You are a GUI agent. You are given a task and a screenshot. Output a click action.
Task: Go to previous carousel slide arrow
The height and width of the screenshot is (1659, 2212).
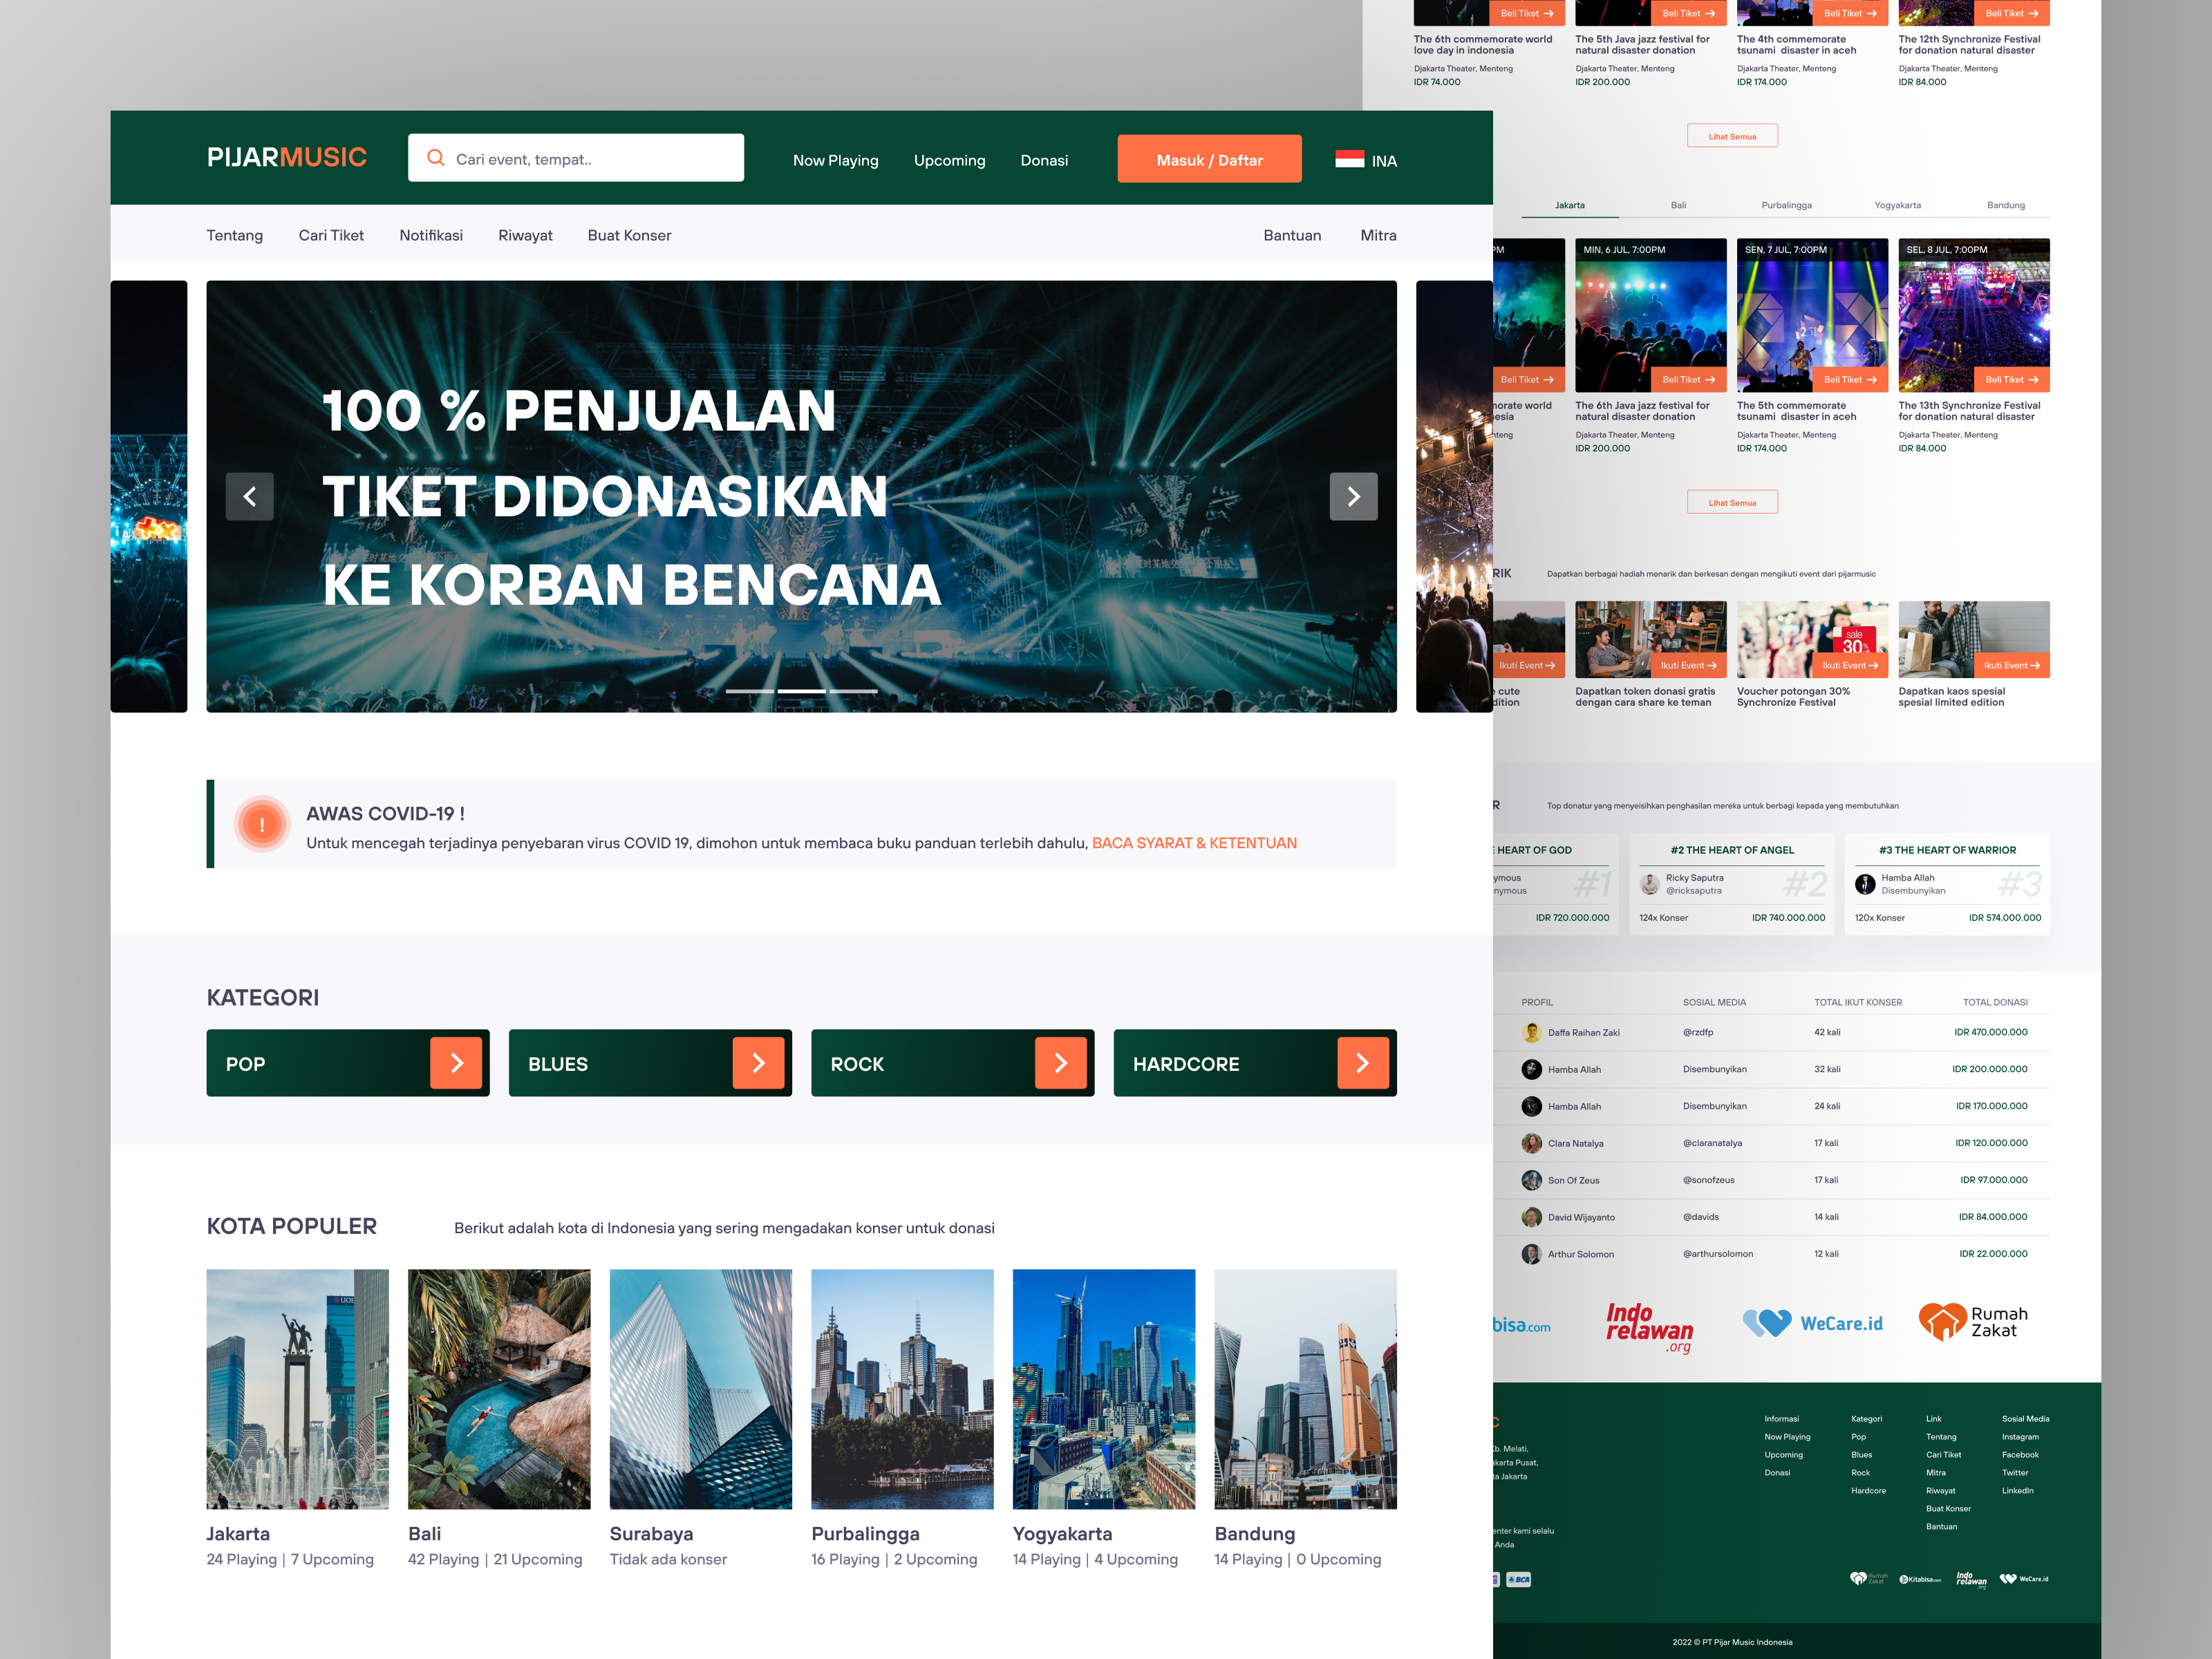[x=250, y=496]
